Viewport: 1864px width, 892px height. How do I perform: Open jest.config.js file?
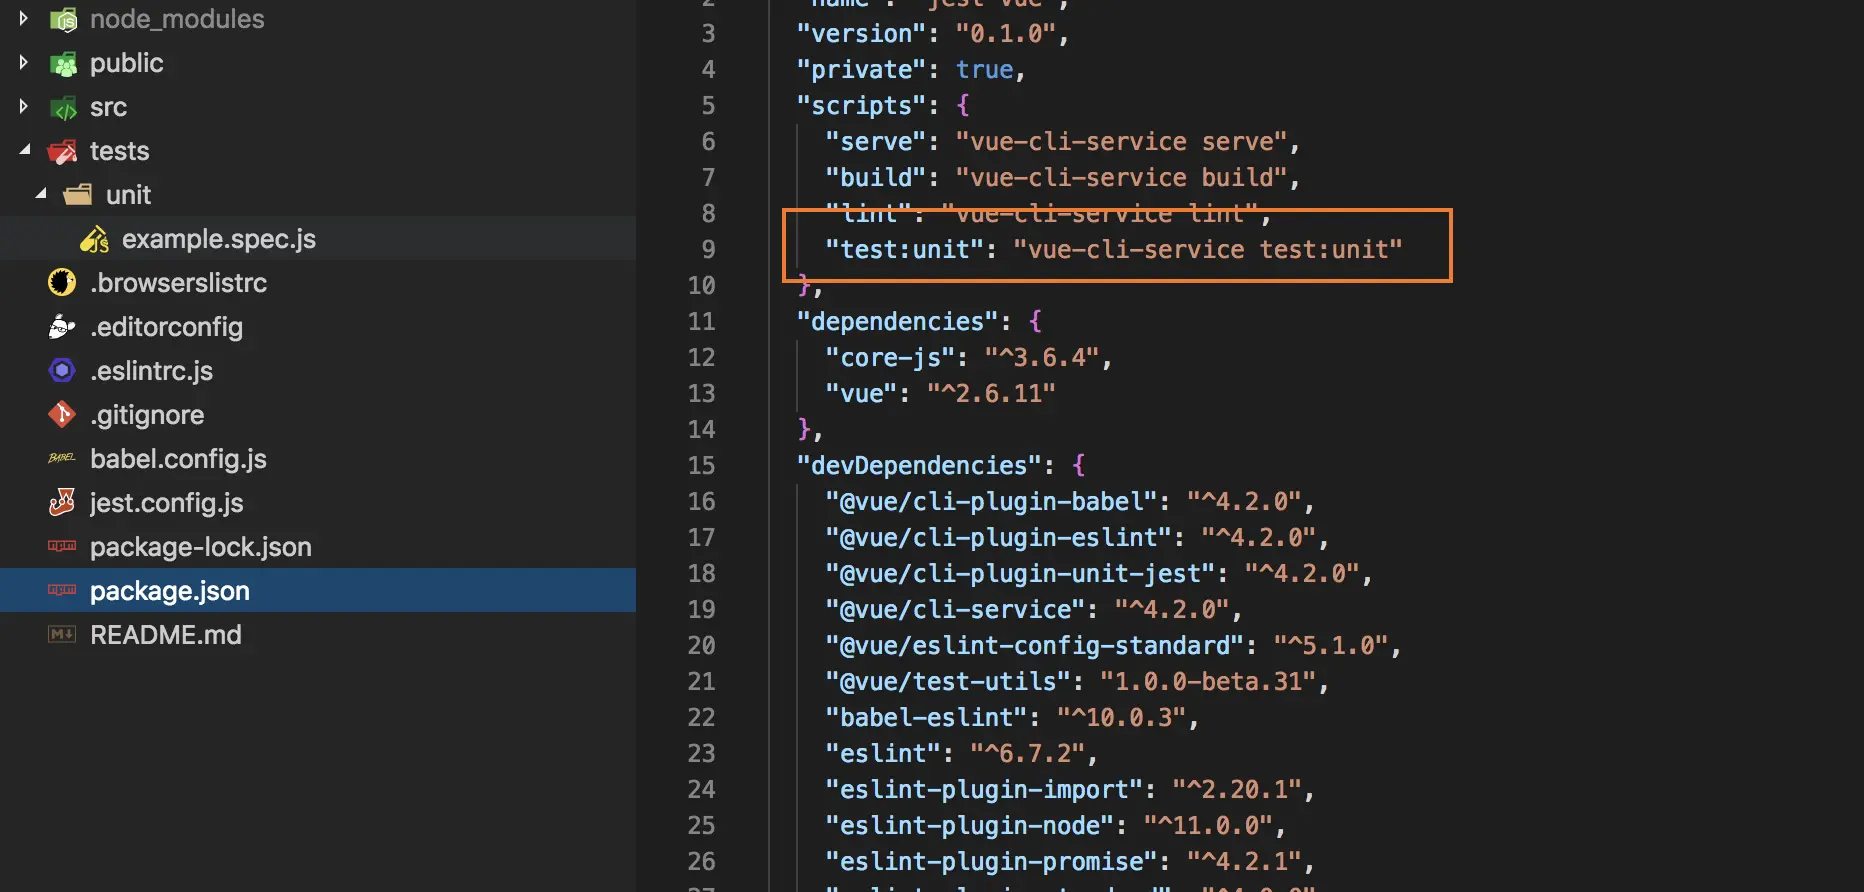click(166, 503)
